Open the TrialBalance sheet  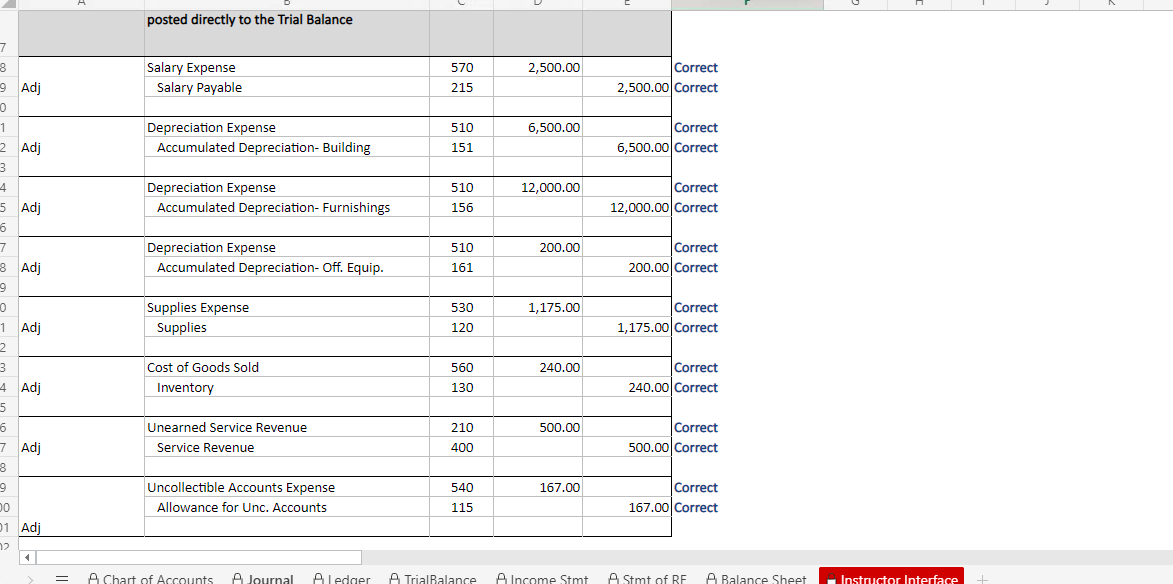[440, 578]
